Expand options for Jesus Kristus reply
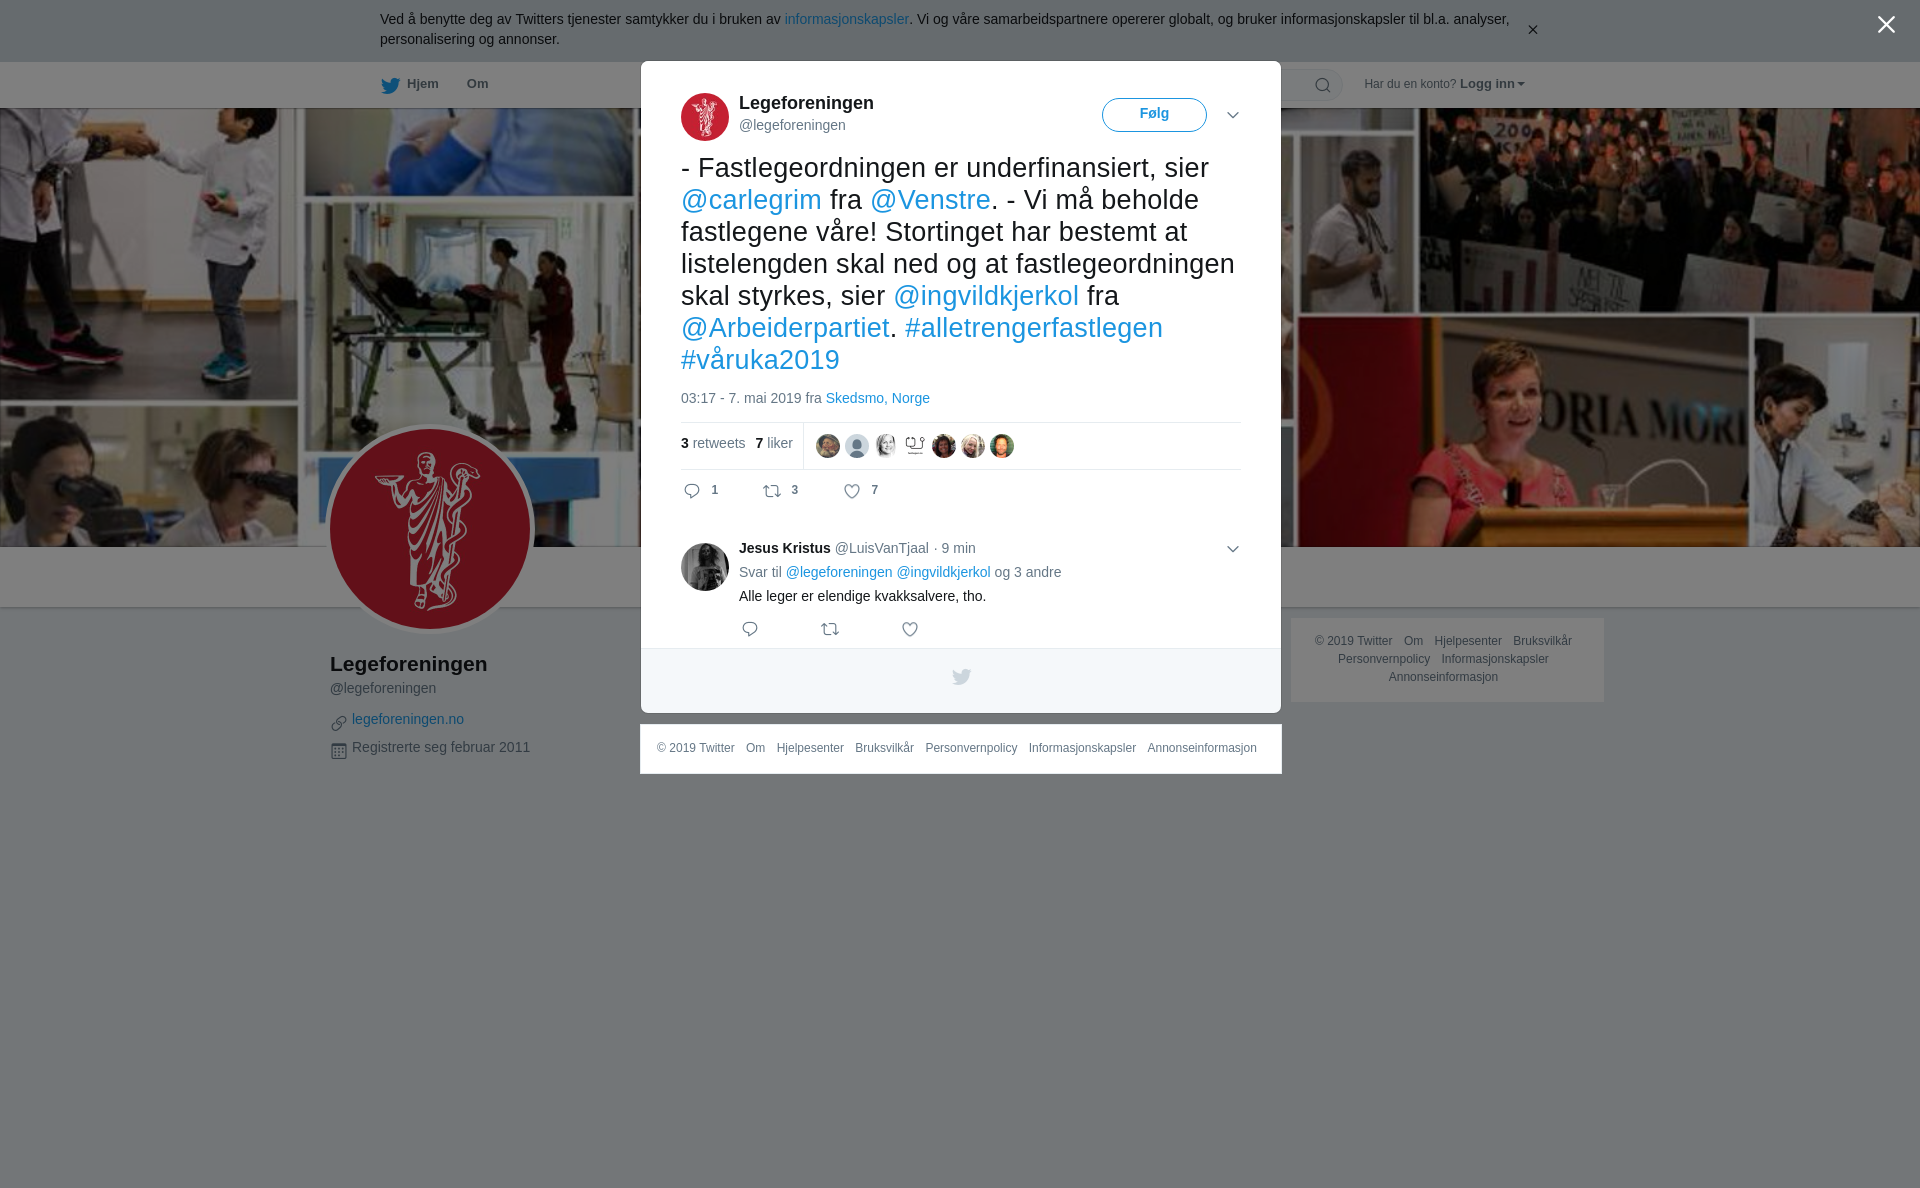The height and width of the screenshot is (1188, 1920). click(1233, 549)
